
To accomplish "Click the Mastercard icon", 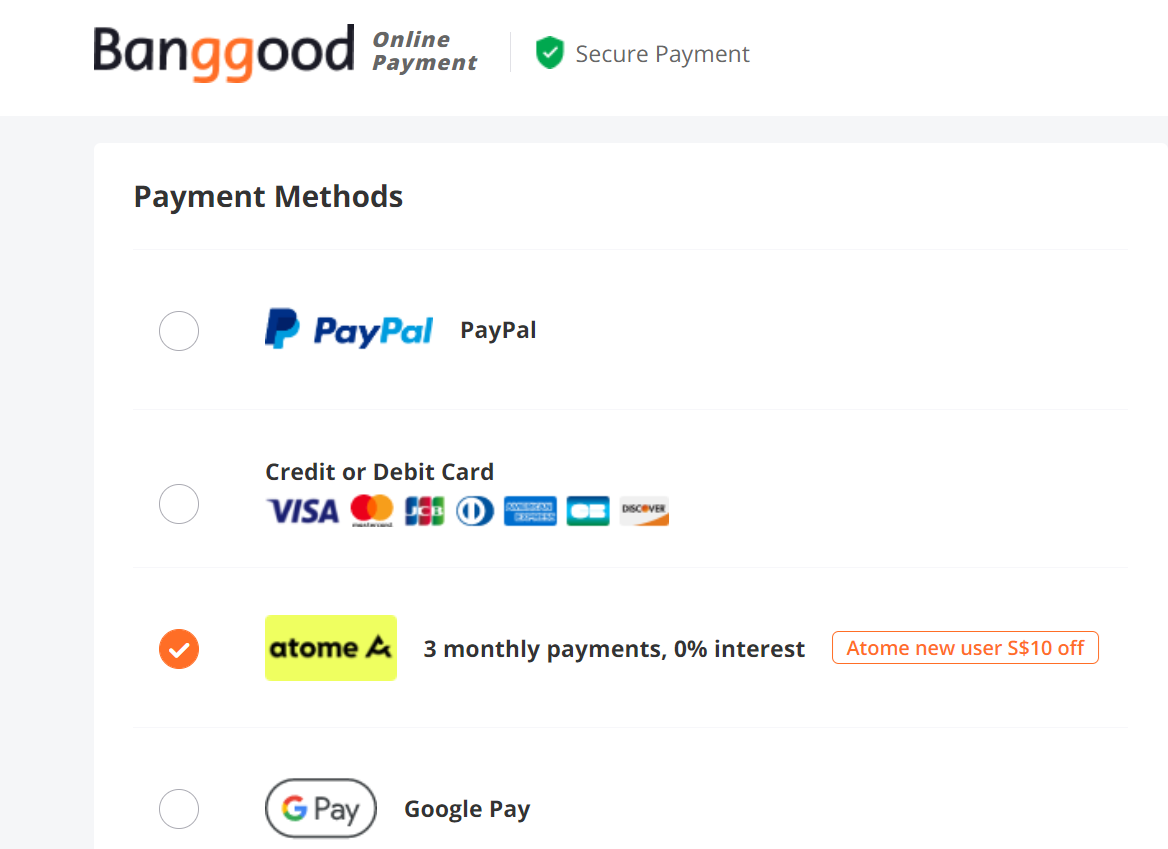I will 372,511.
